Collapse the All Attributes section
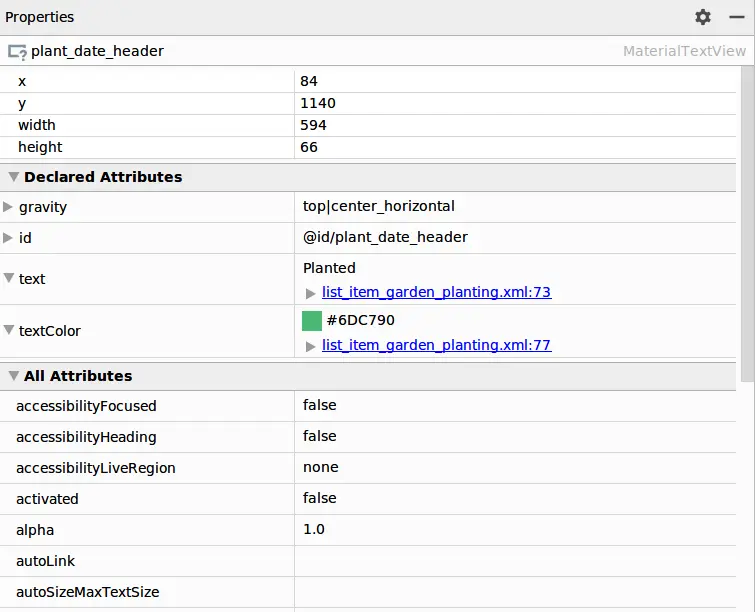755x612 pixels. pyautogui.click(x=13, y=376)
